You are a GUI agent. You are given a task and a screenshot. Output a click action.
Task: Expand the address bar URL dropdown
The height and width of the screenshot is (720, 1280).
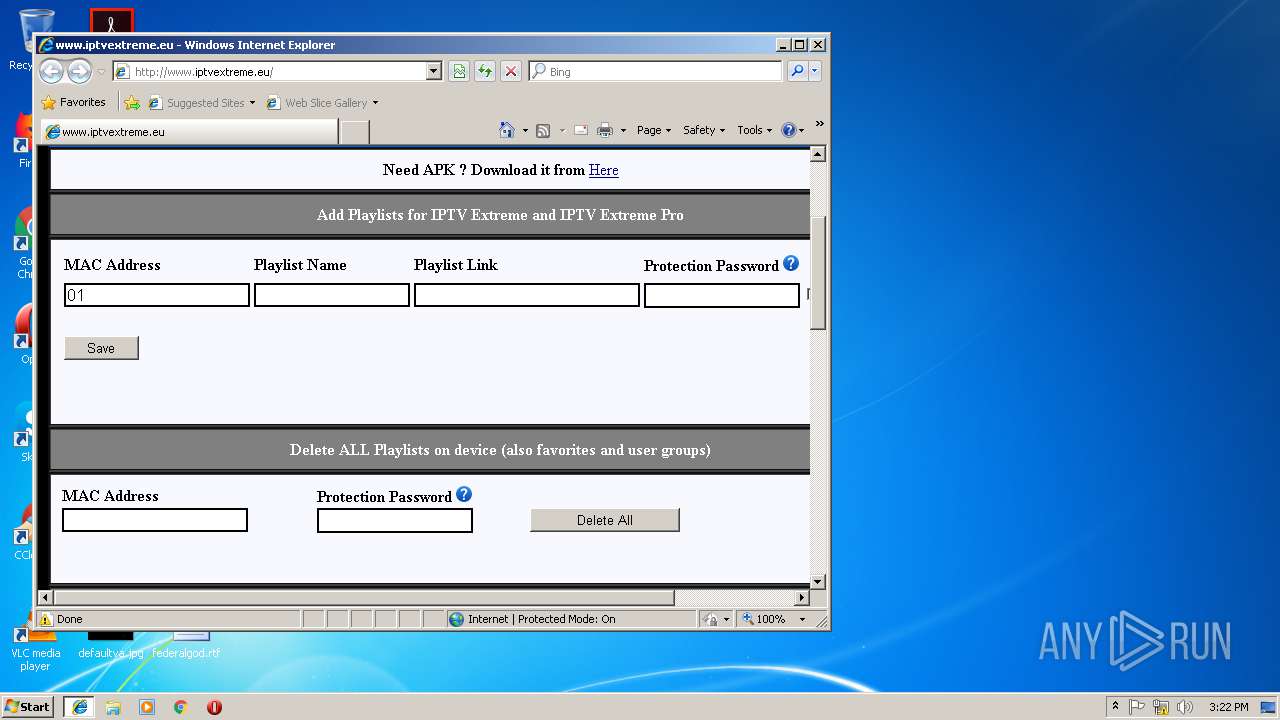(x=433, y=71)
